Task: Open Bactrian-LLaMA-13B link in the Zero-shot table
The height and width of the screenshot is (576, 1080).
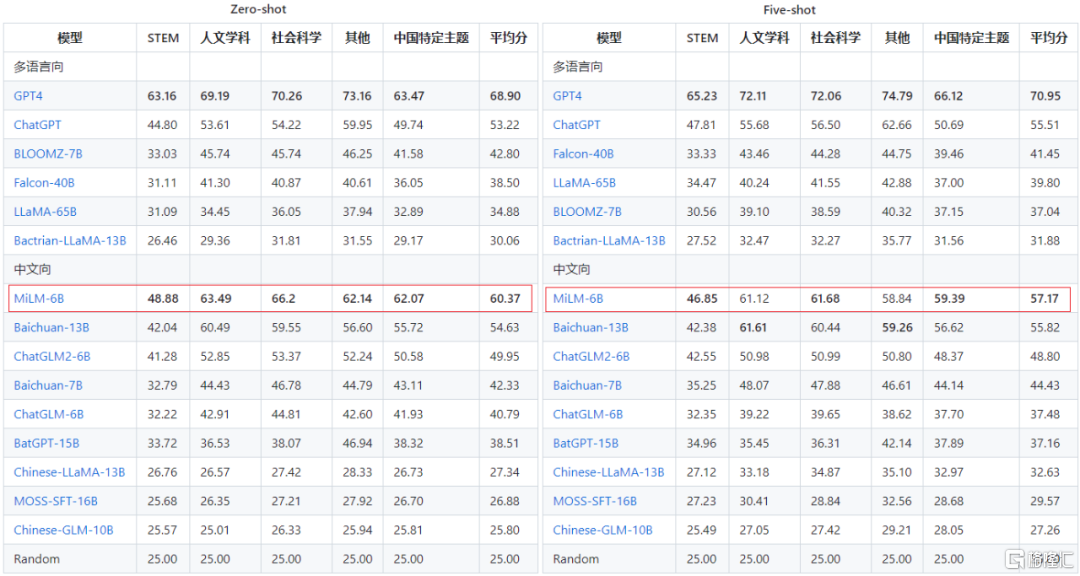Action: (x=70, y=240)
